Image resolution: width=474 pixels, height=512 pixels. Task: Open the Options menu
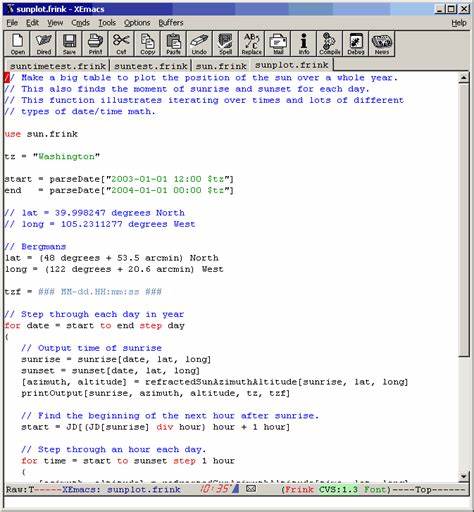[x=137, y=23]
